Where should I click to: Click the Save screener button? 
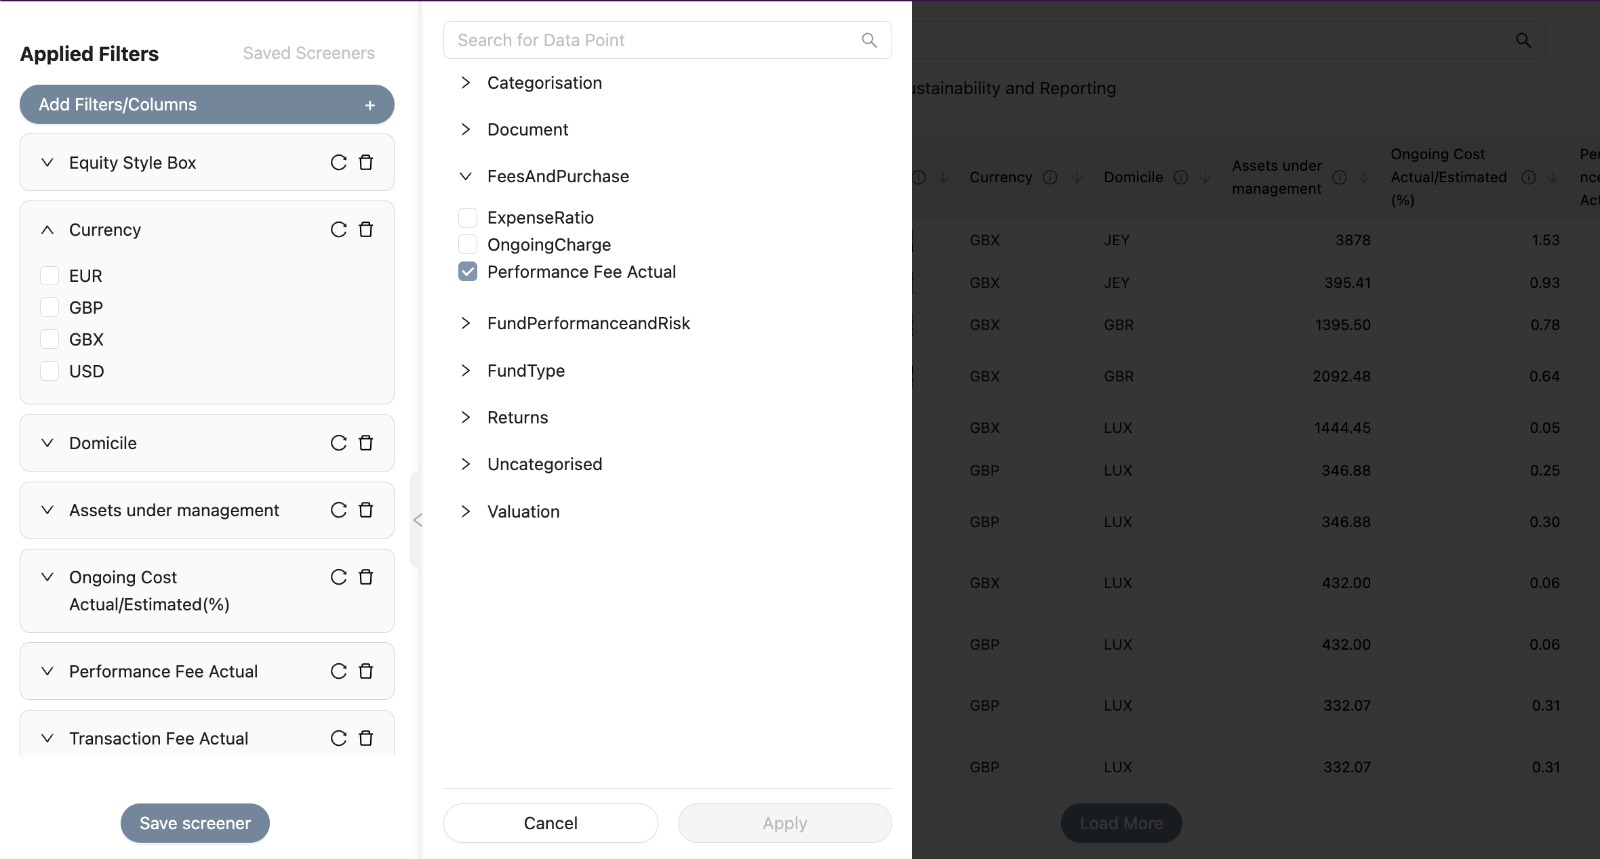195,823
